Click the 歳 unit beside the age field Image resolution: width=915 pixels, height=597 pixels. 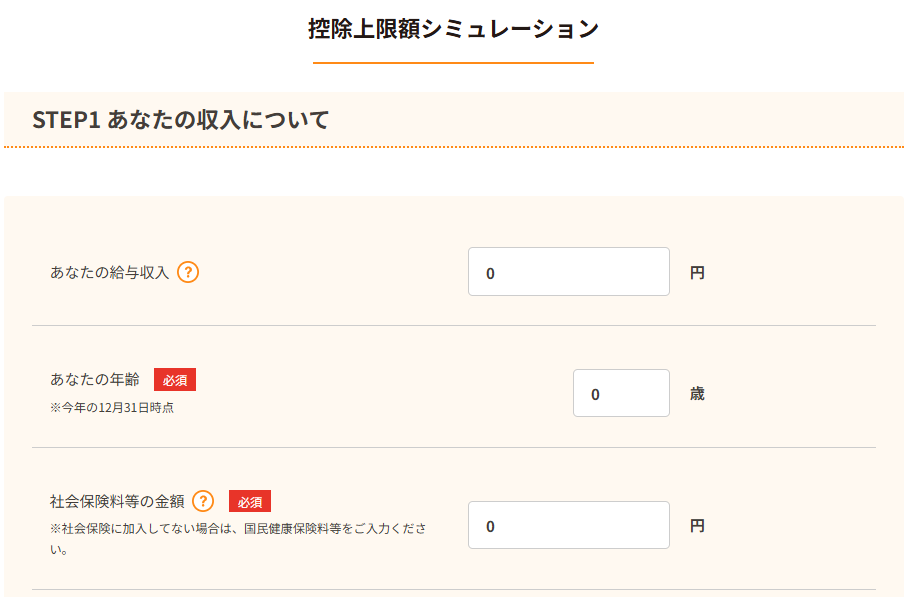697,394
